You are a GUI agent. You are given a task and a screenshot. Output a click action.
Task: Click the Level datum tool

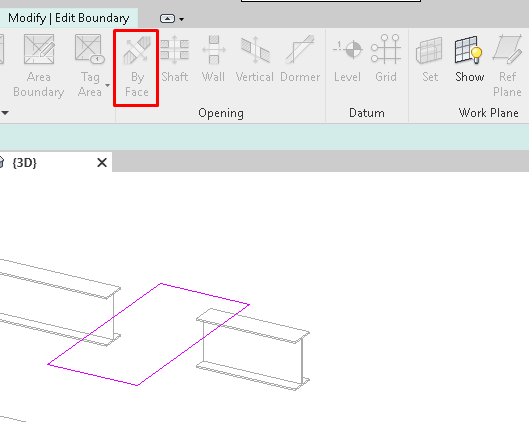347,59
